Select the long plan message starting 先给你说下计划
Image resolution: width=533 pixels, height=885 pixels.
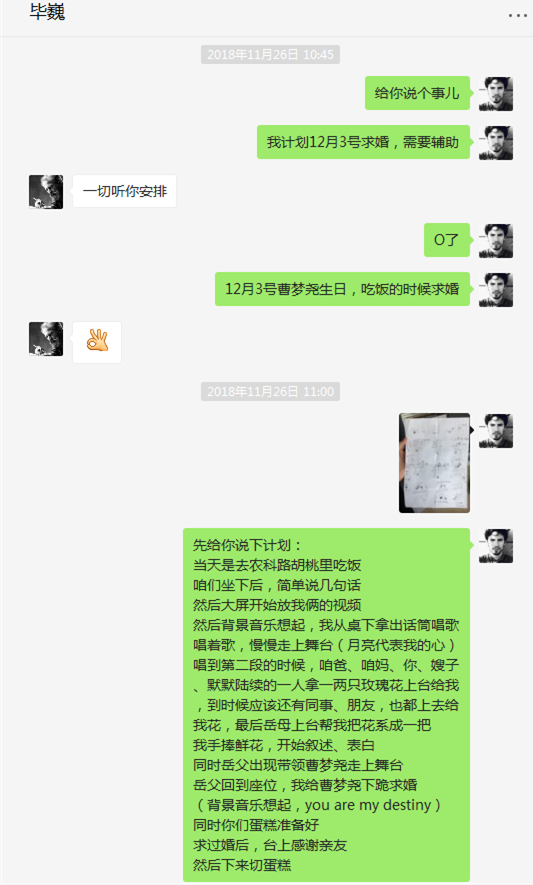(326, 705)
